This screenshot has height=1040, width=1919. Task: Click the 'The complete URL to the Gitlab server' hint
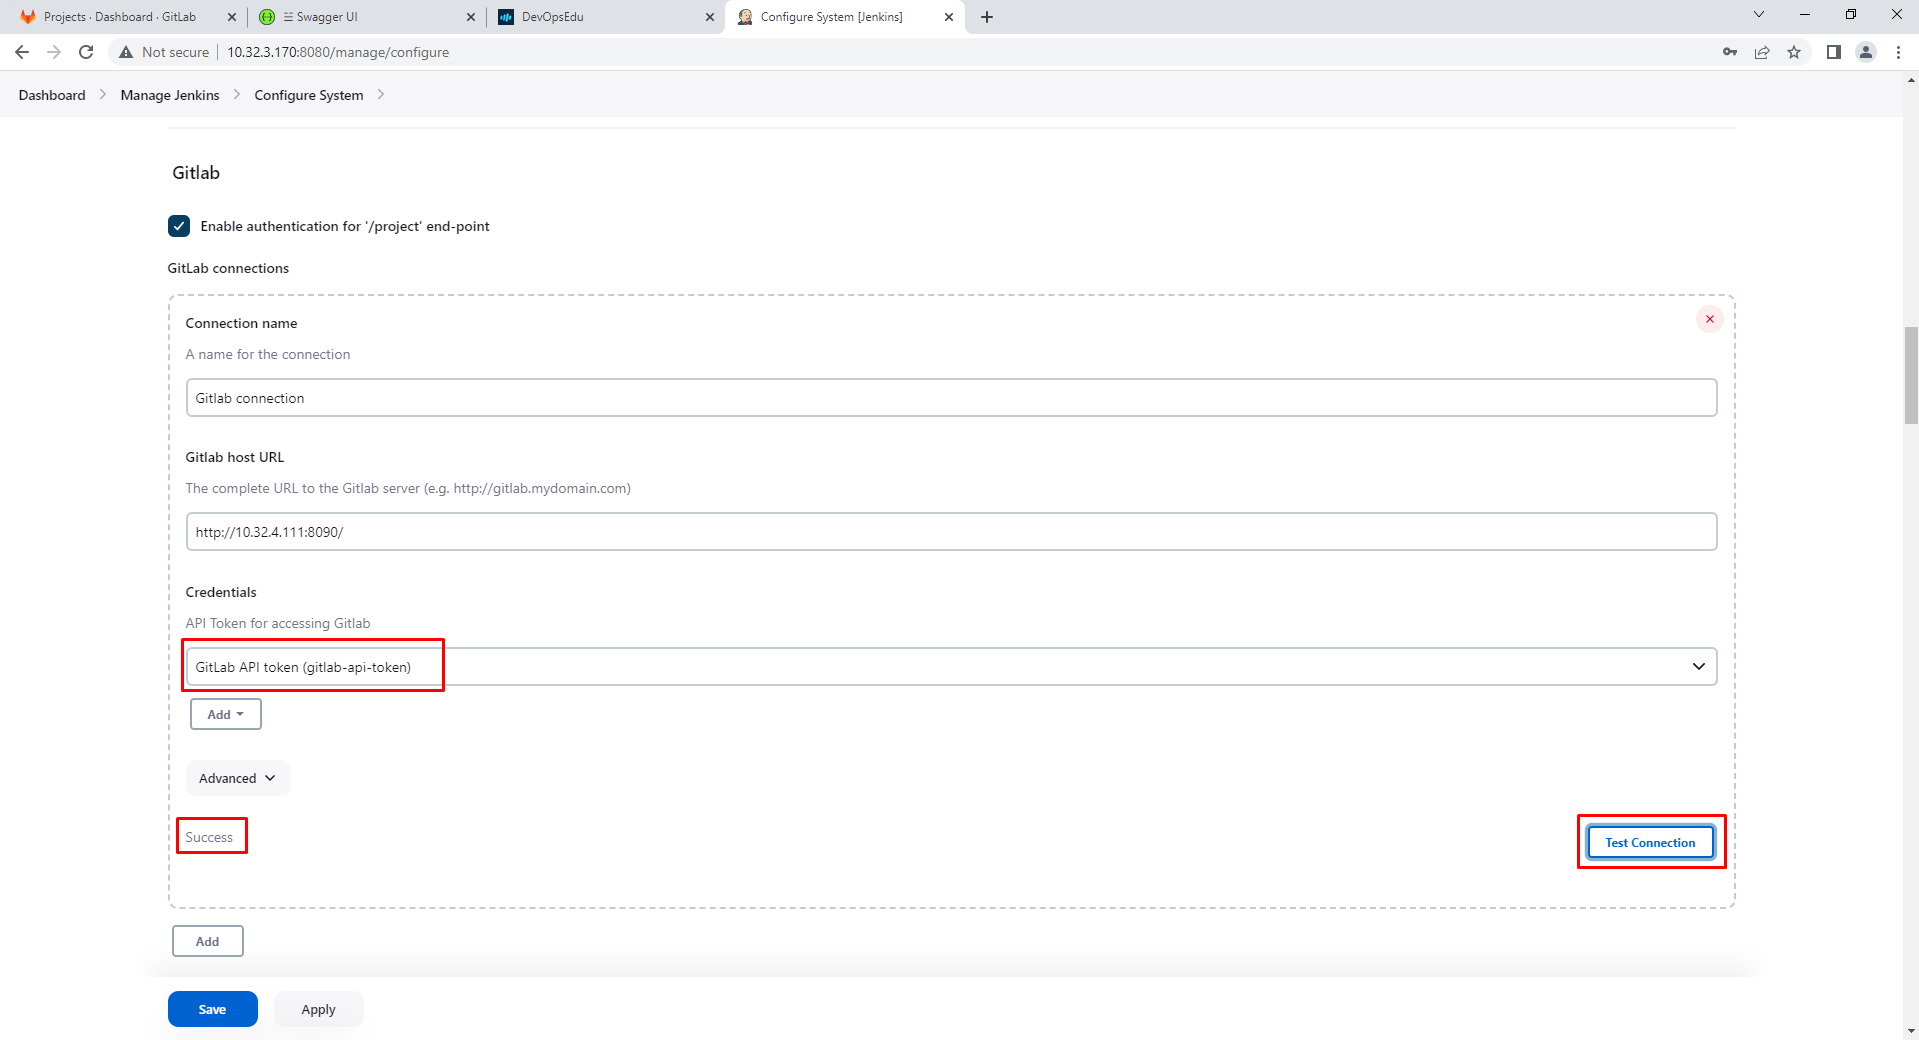coord(408,488)
